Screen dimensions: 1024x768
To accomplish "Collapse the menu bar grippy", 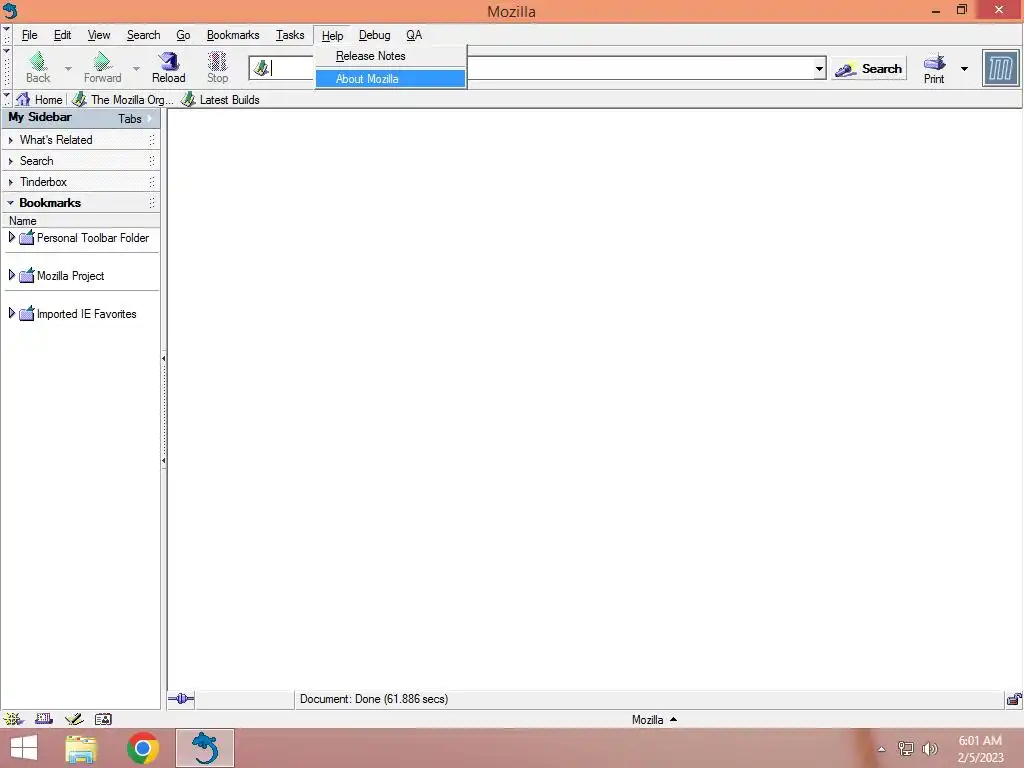I will pyautogui.click(x=7, y=35).
